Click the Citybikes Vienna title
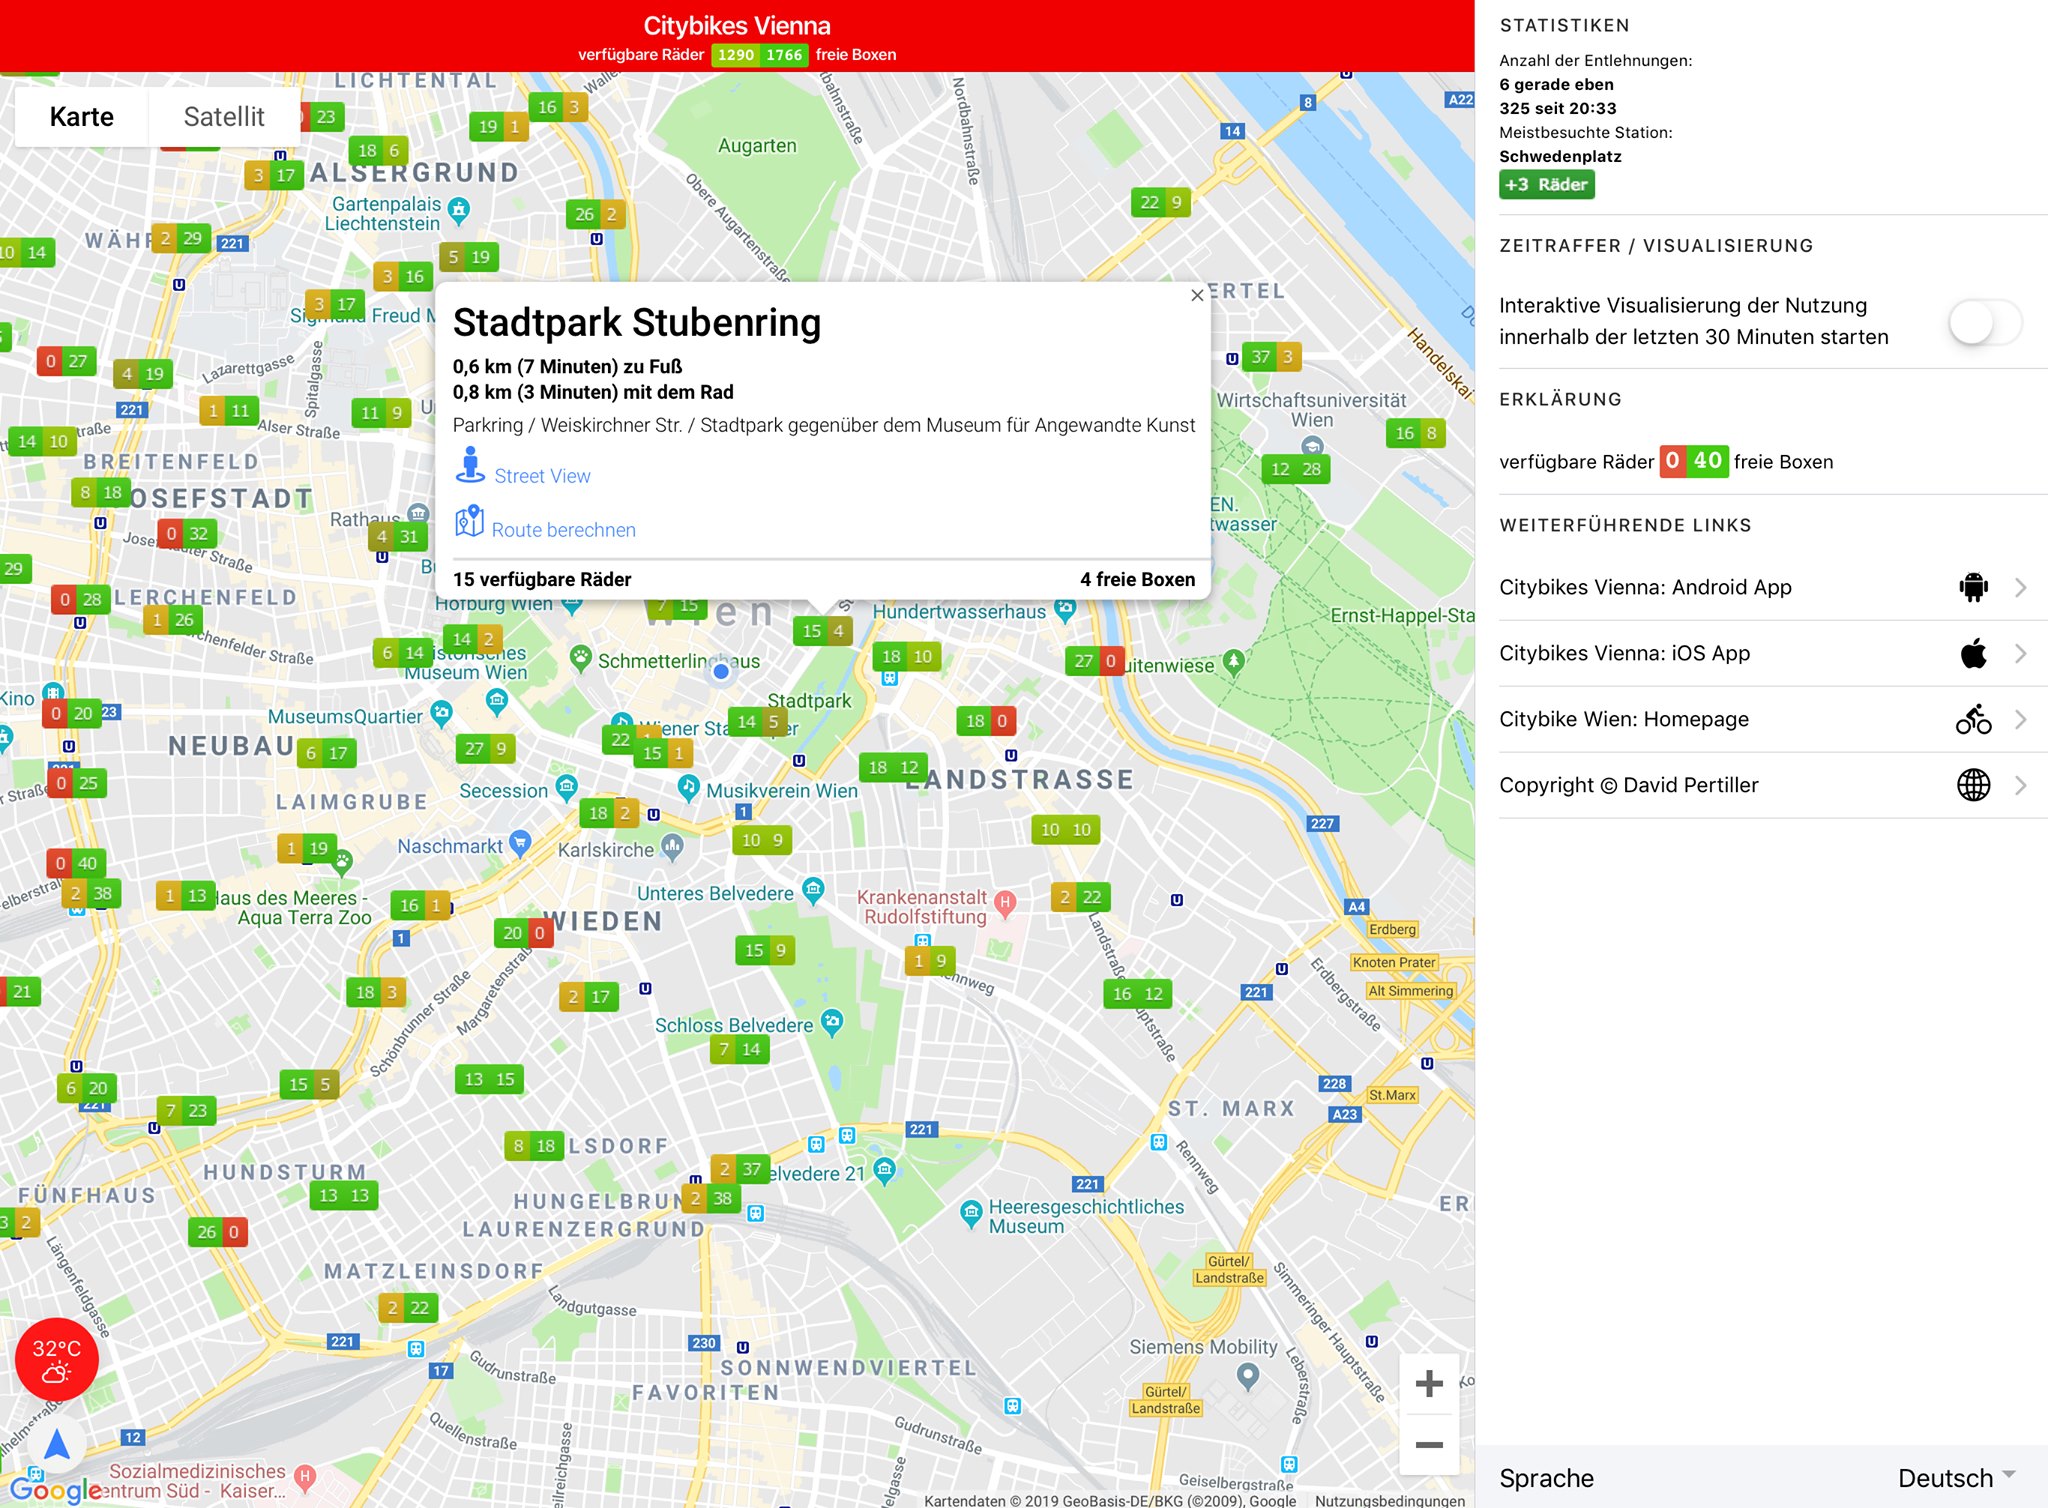 tap(737, 25)
